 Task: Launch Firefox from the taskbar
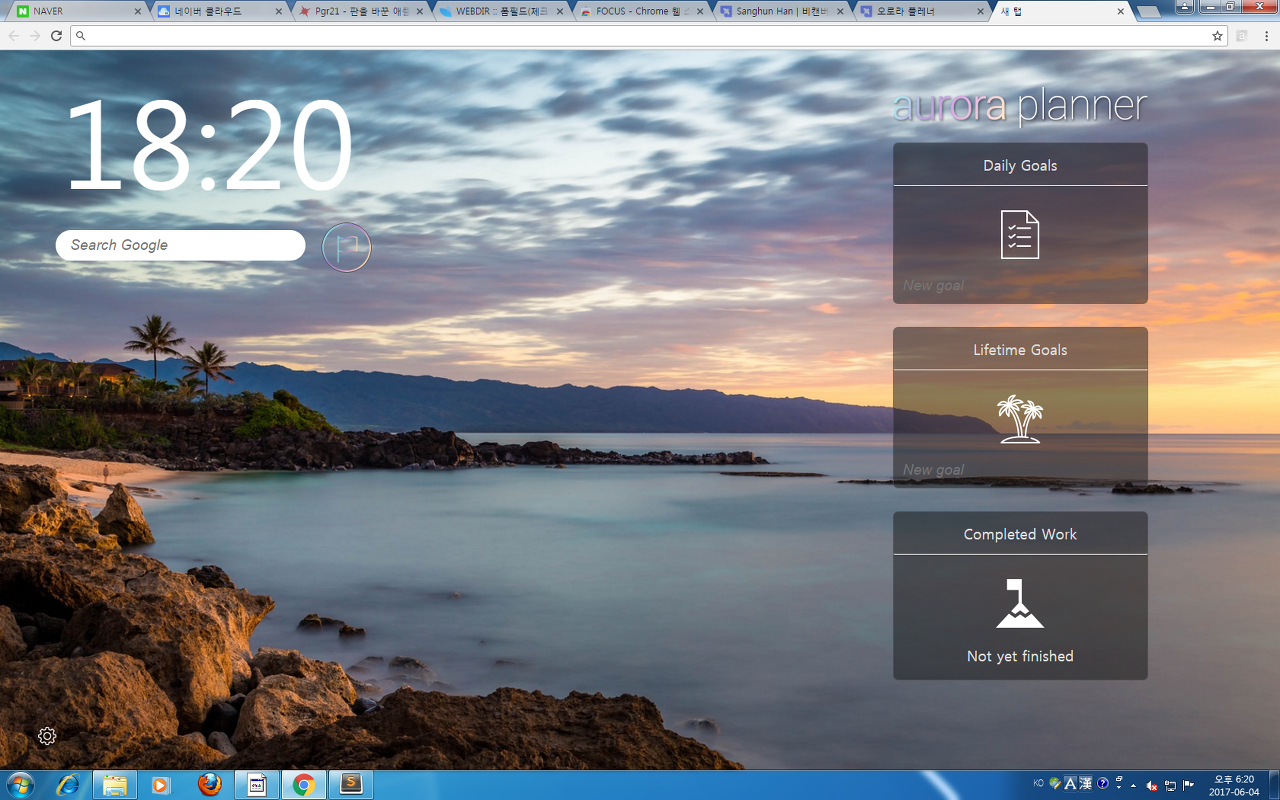click(x=209, y=784)
